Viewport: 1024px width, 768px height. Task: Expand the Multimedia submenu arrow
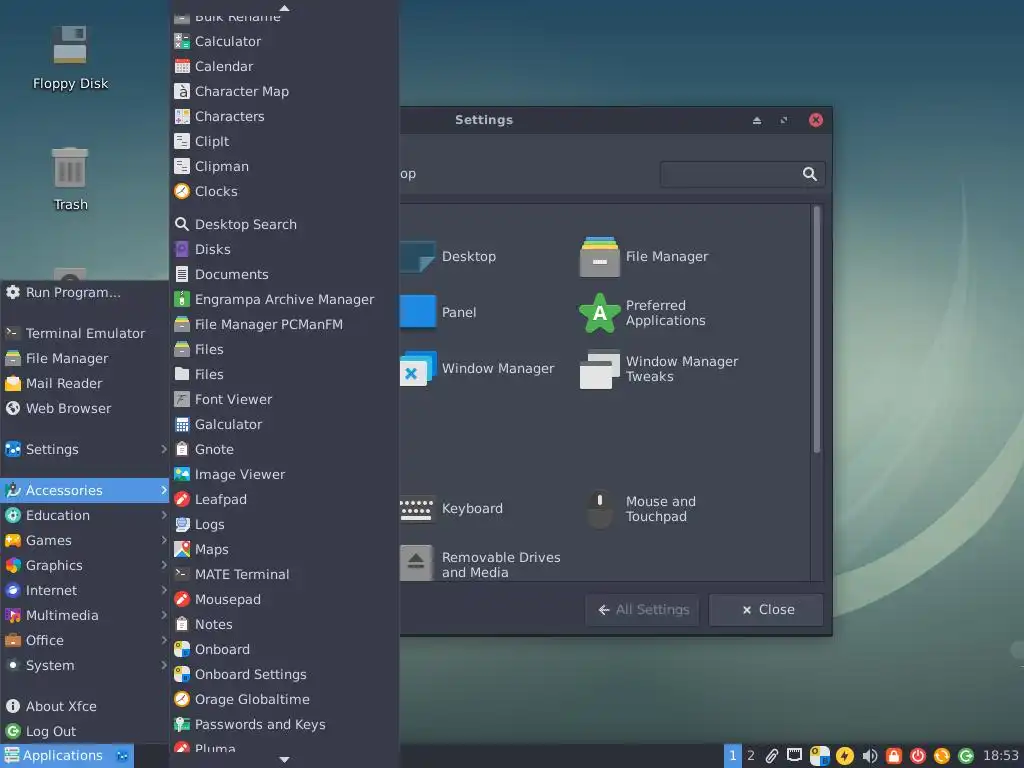[x=163, y=615]
